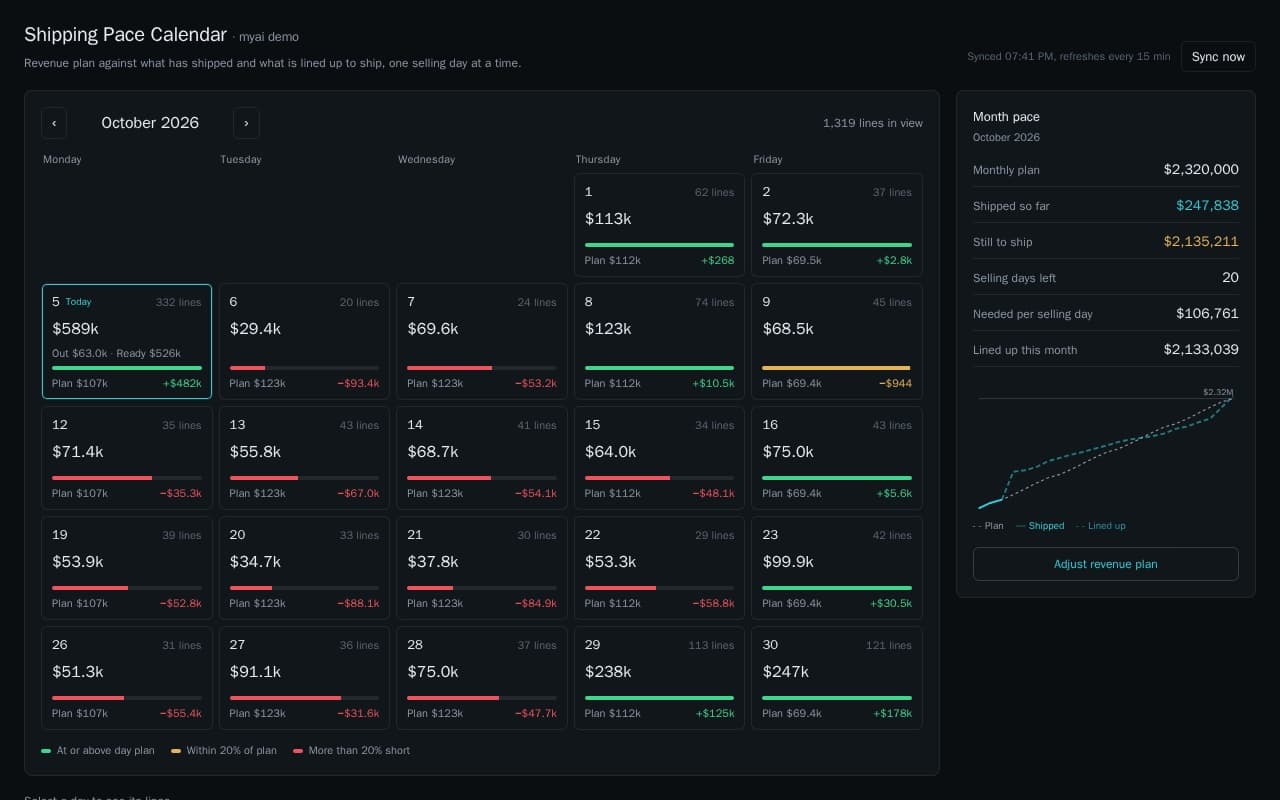Select the October 2 day card
Screen dimensions: 1280x800
837,225
